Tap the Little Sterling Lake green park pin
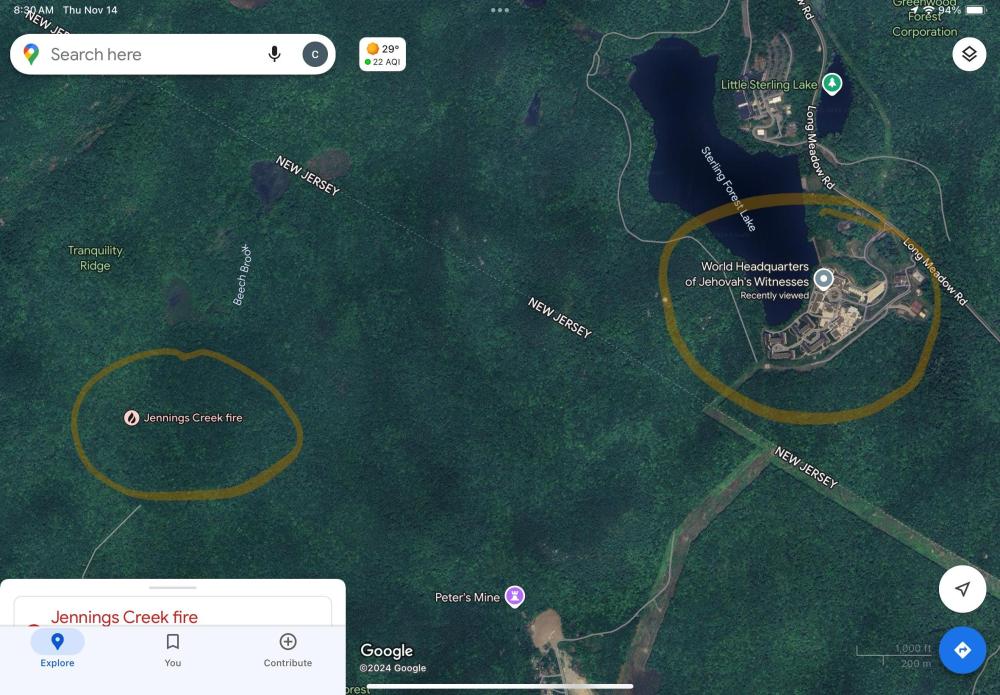1000x695 pixels. tap(832, 84)
